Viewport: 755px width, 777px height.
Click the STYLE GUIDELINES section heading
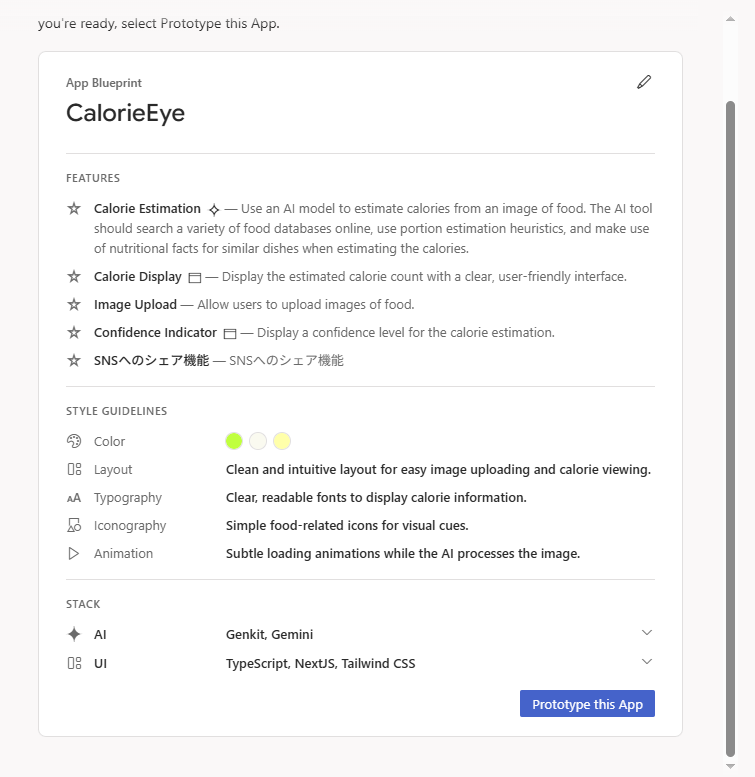(116, 411)
